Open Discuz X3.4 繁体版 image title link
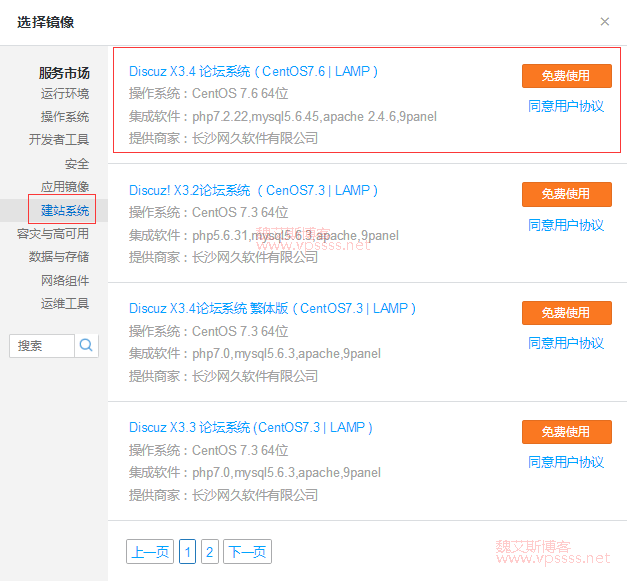 pos(272,308)
